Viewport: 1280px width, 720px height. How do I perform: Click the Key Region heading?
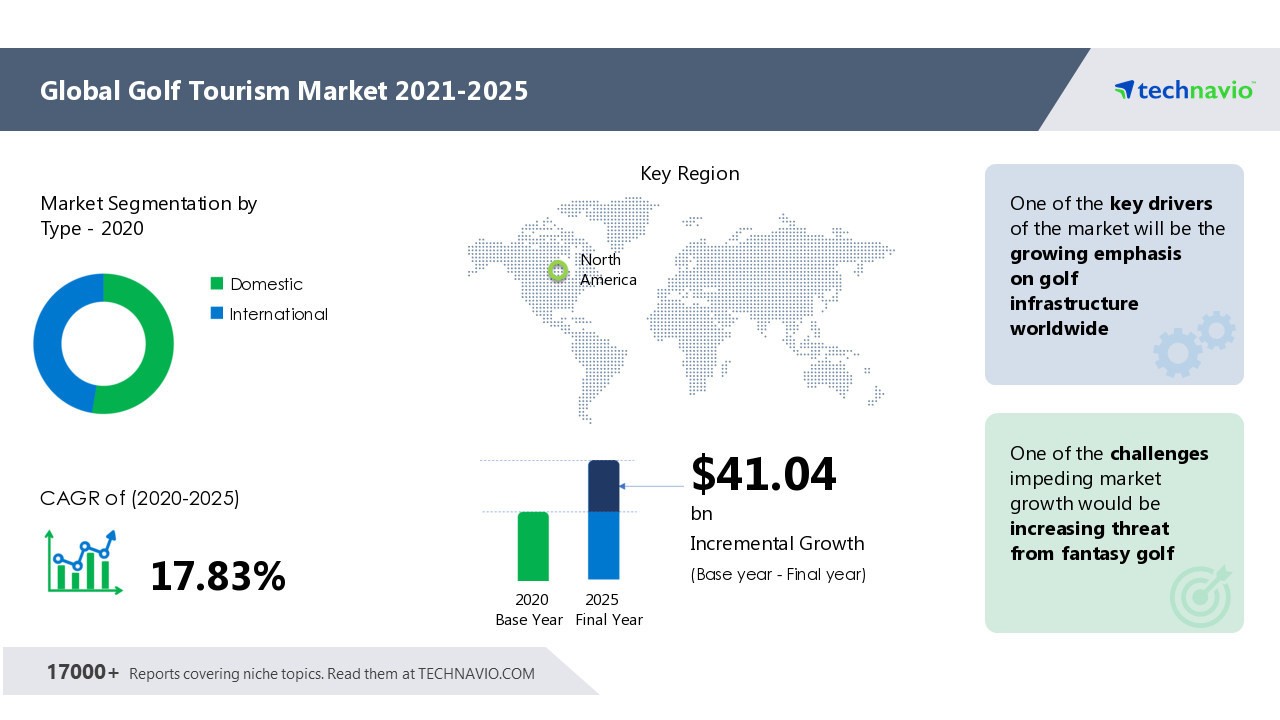(x=690, y=173)
